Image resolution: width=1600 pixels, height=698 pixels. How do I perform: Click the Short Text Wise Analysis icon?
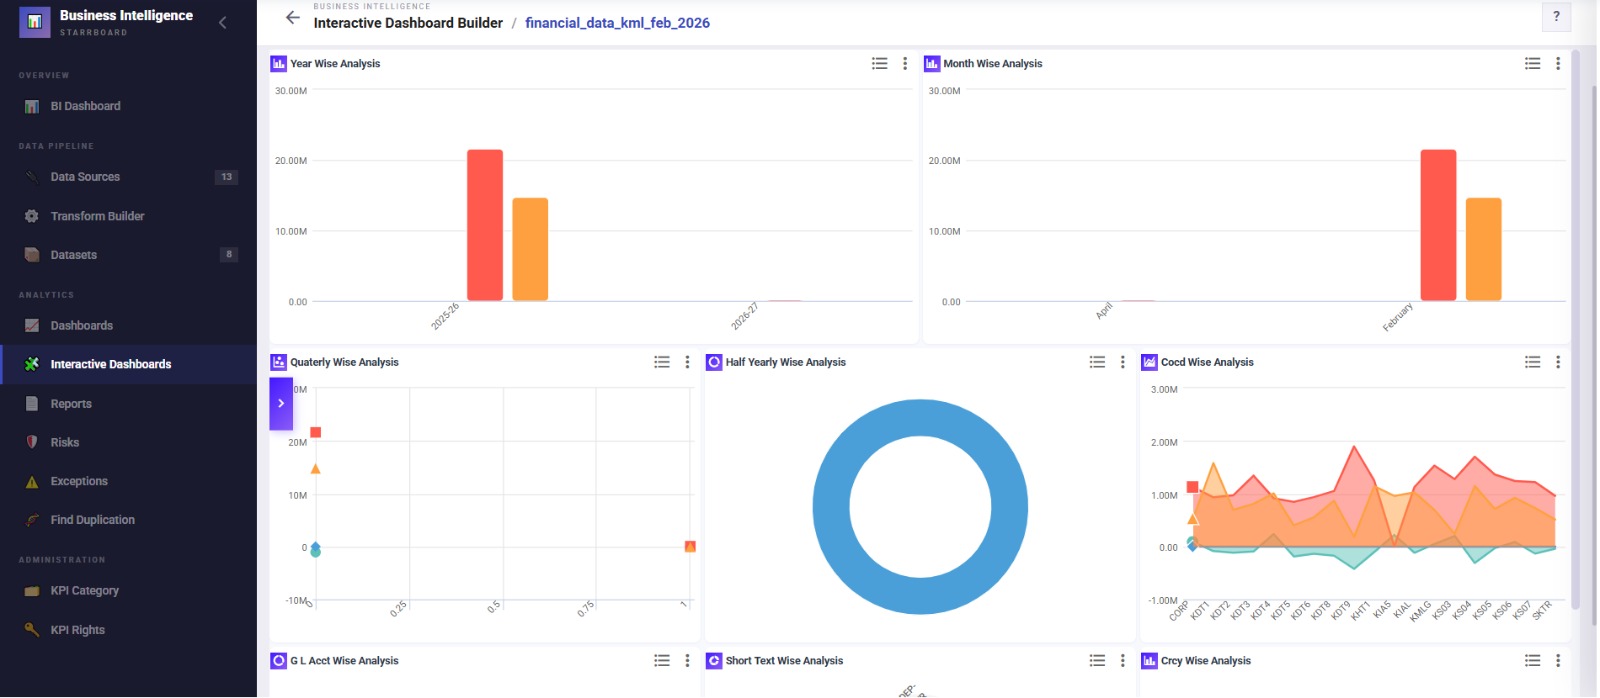pyautogui.click(x=714, y=660)
